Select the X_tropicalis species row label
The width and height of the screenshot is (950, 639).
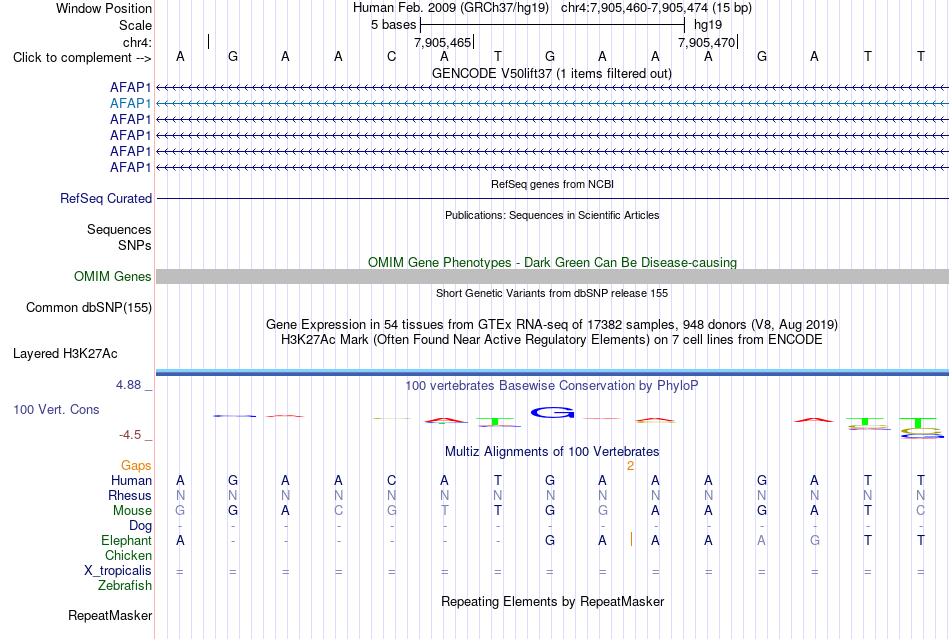tap(118, 571)
